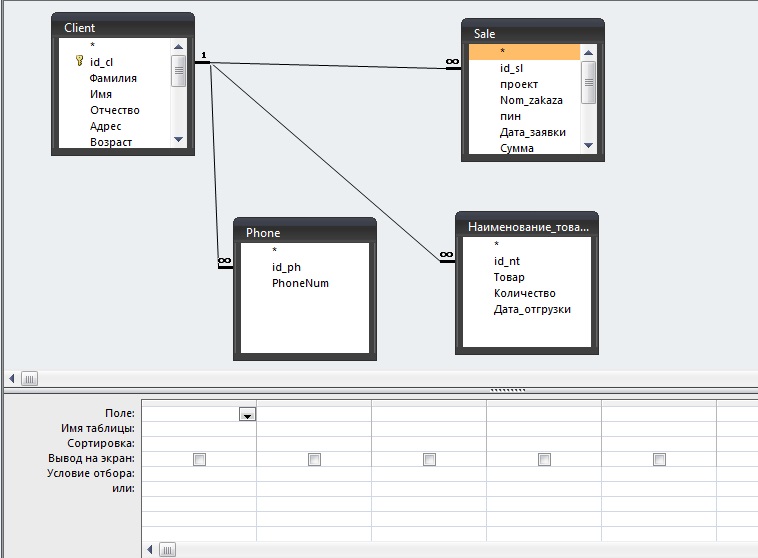Click left arrow of the diagram pane scrollbar

(12, 378)
